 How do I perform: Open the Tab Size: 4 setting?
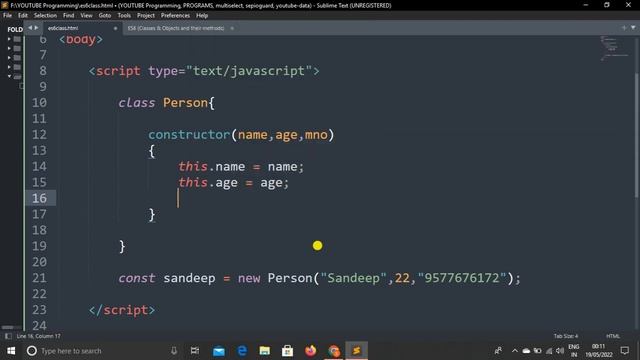tap(566, 336)
